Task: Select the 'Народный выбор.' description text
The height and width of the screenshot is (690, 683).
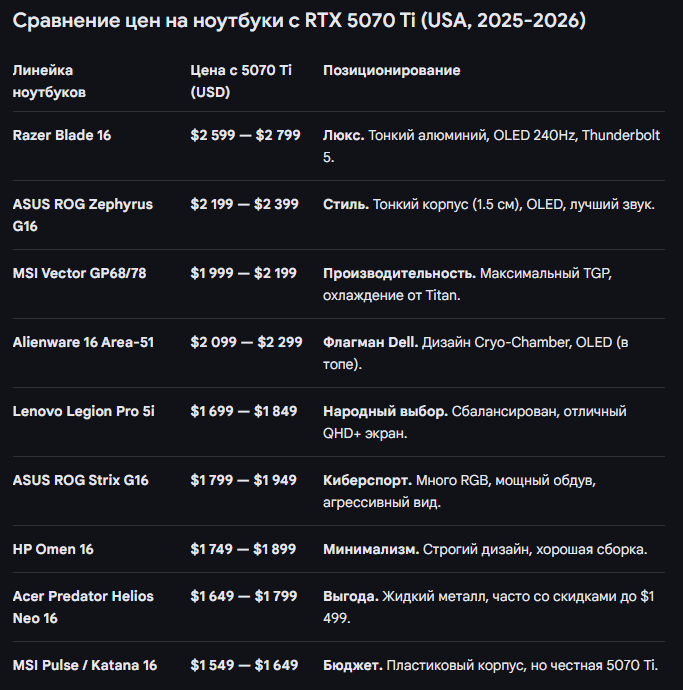Action: click(386, 411)
